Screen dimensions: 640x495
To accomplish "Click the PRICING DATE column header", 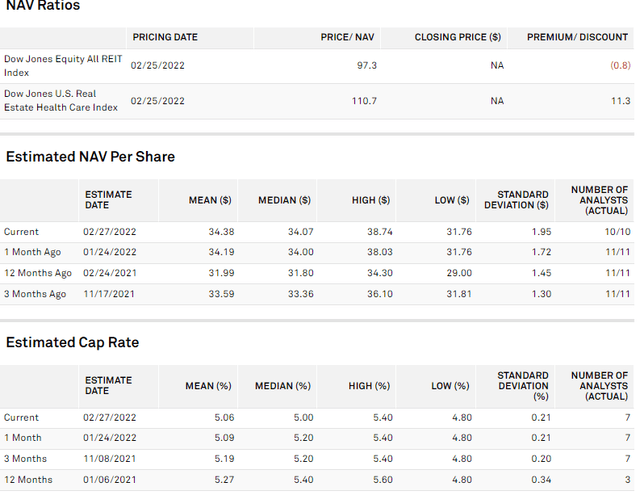I will pyautogui.click(x=165, y=37).
